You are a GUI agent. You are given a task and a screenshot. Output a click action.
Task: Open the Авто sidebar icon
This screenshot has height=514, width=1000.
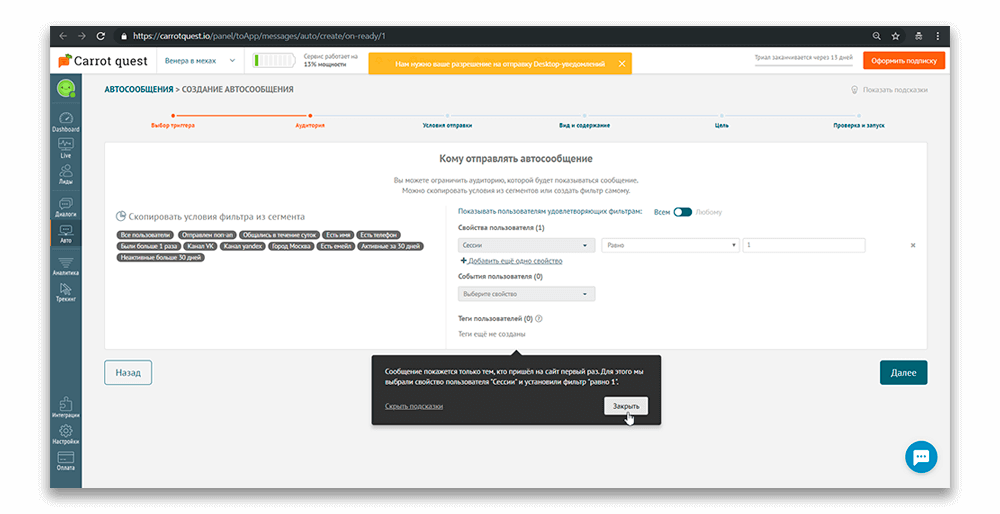(x=66, y=234)
